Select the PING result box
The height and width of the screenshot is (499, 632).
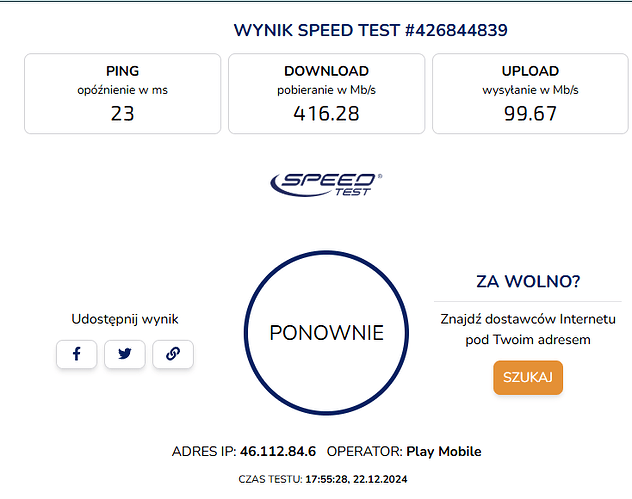point(122,94)
